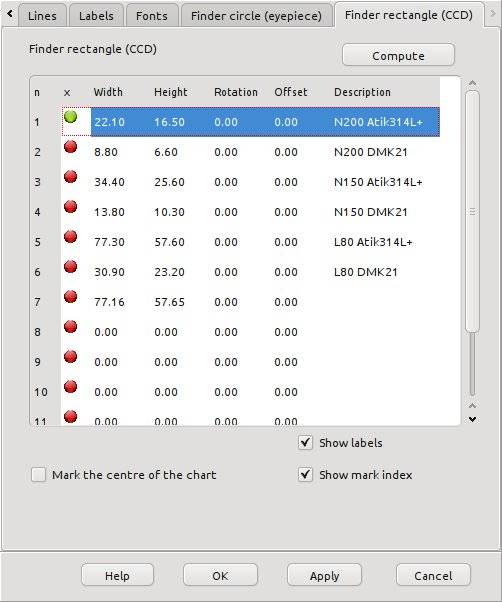Viewport: 502px width, 602px height.
Task: Uncheck the Show mark index checkbox
Action: [305, 475]
